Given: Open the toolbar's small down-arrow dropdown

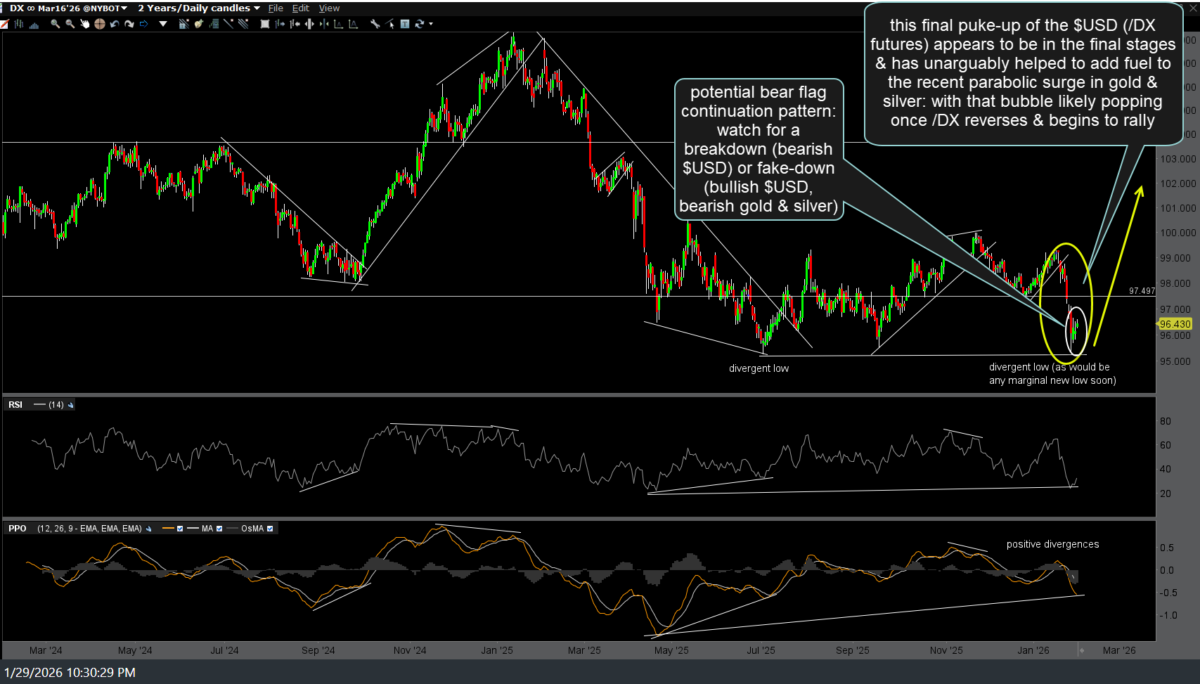Looking at the screenshot, I should pyautogui.click(x=162, y=21).
